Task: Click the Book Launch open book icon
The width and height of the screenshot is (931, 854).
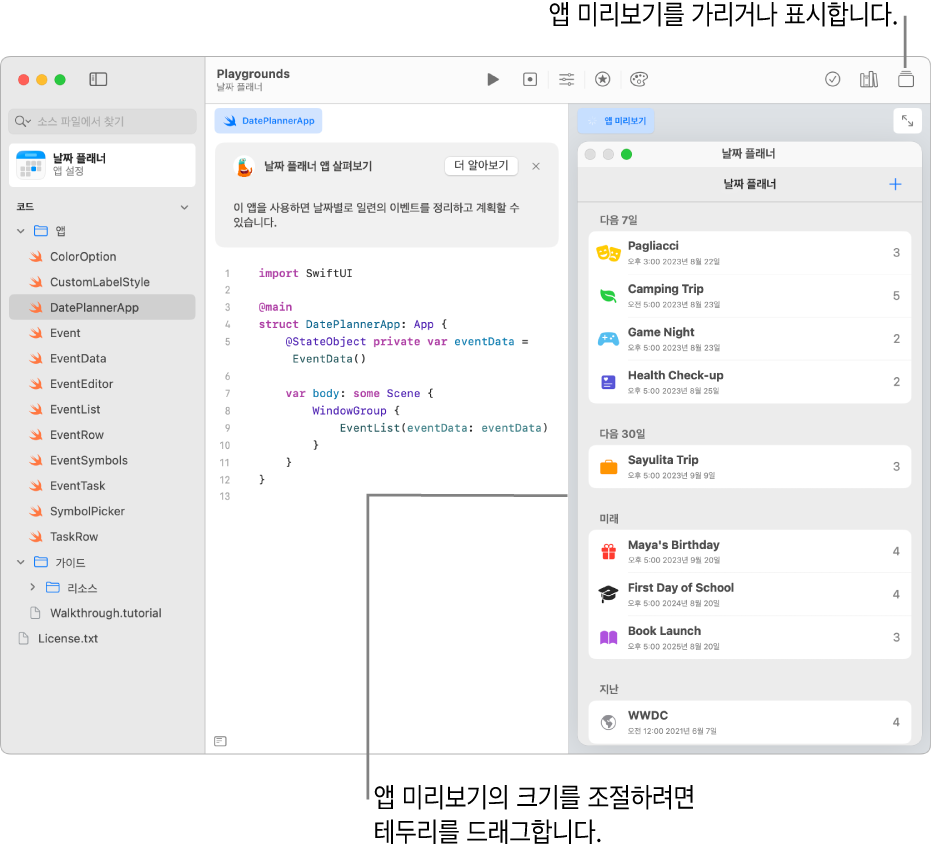Action: [609, 638]
